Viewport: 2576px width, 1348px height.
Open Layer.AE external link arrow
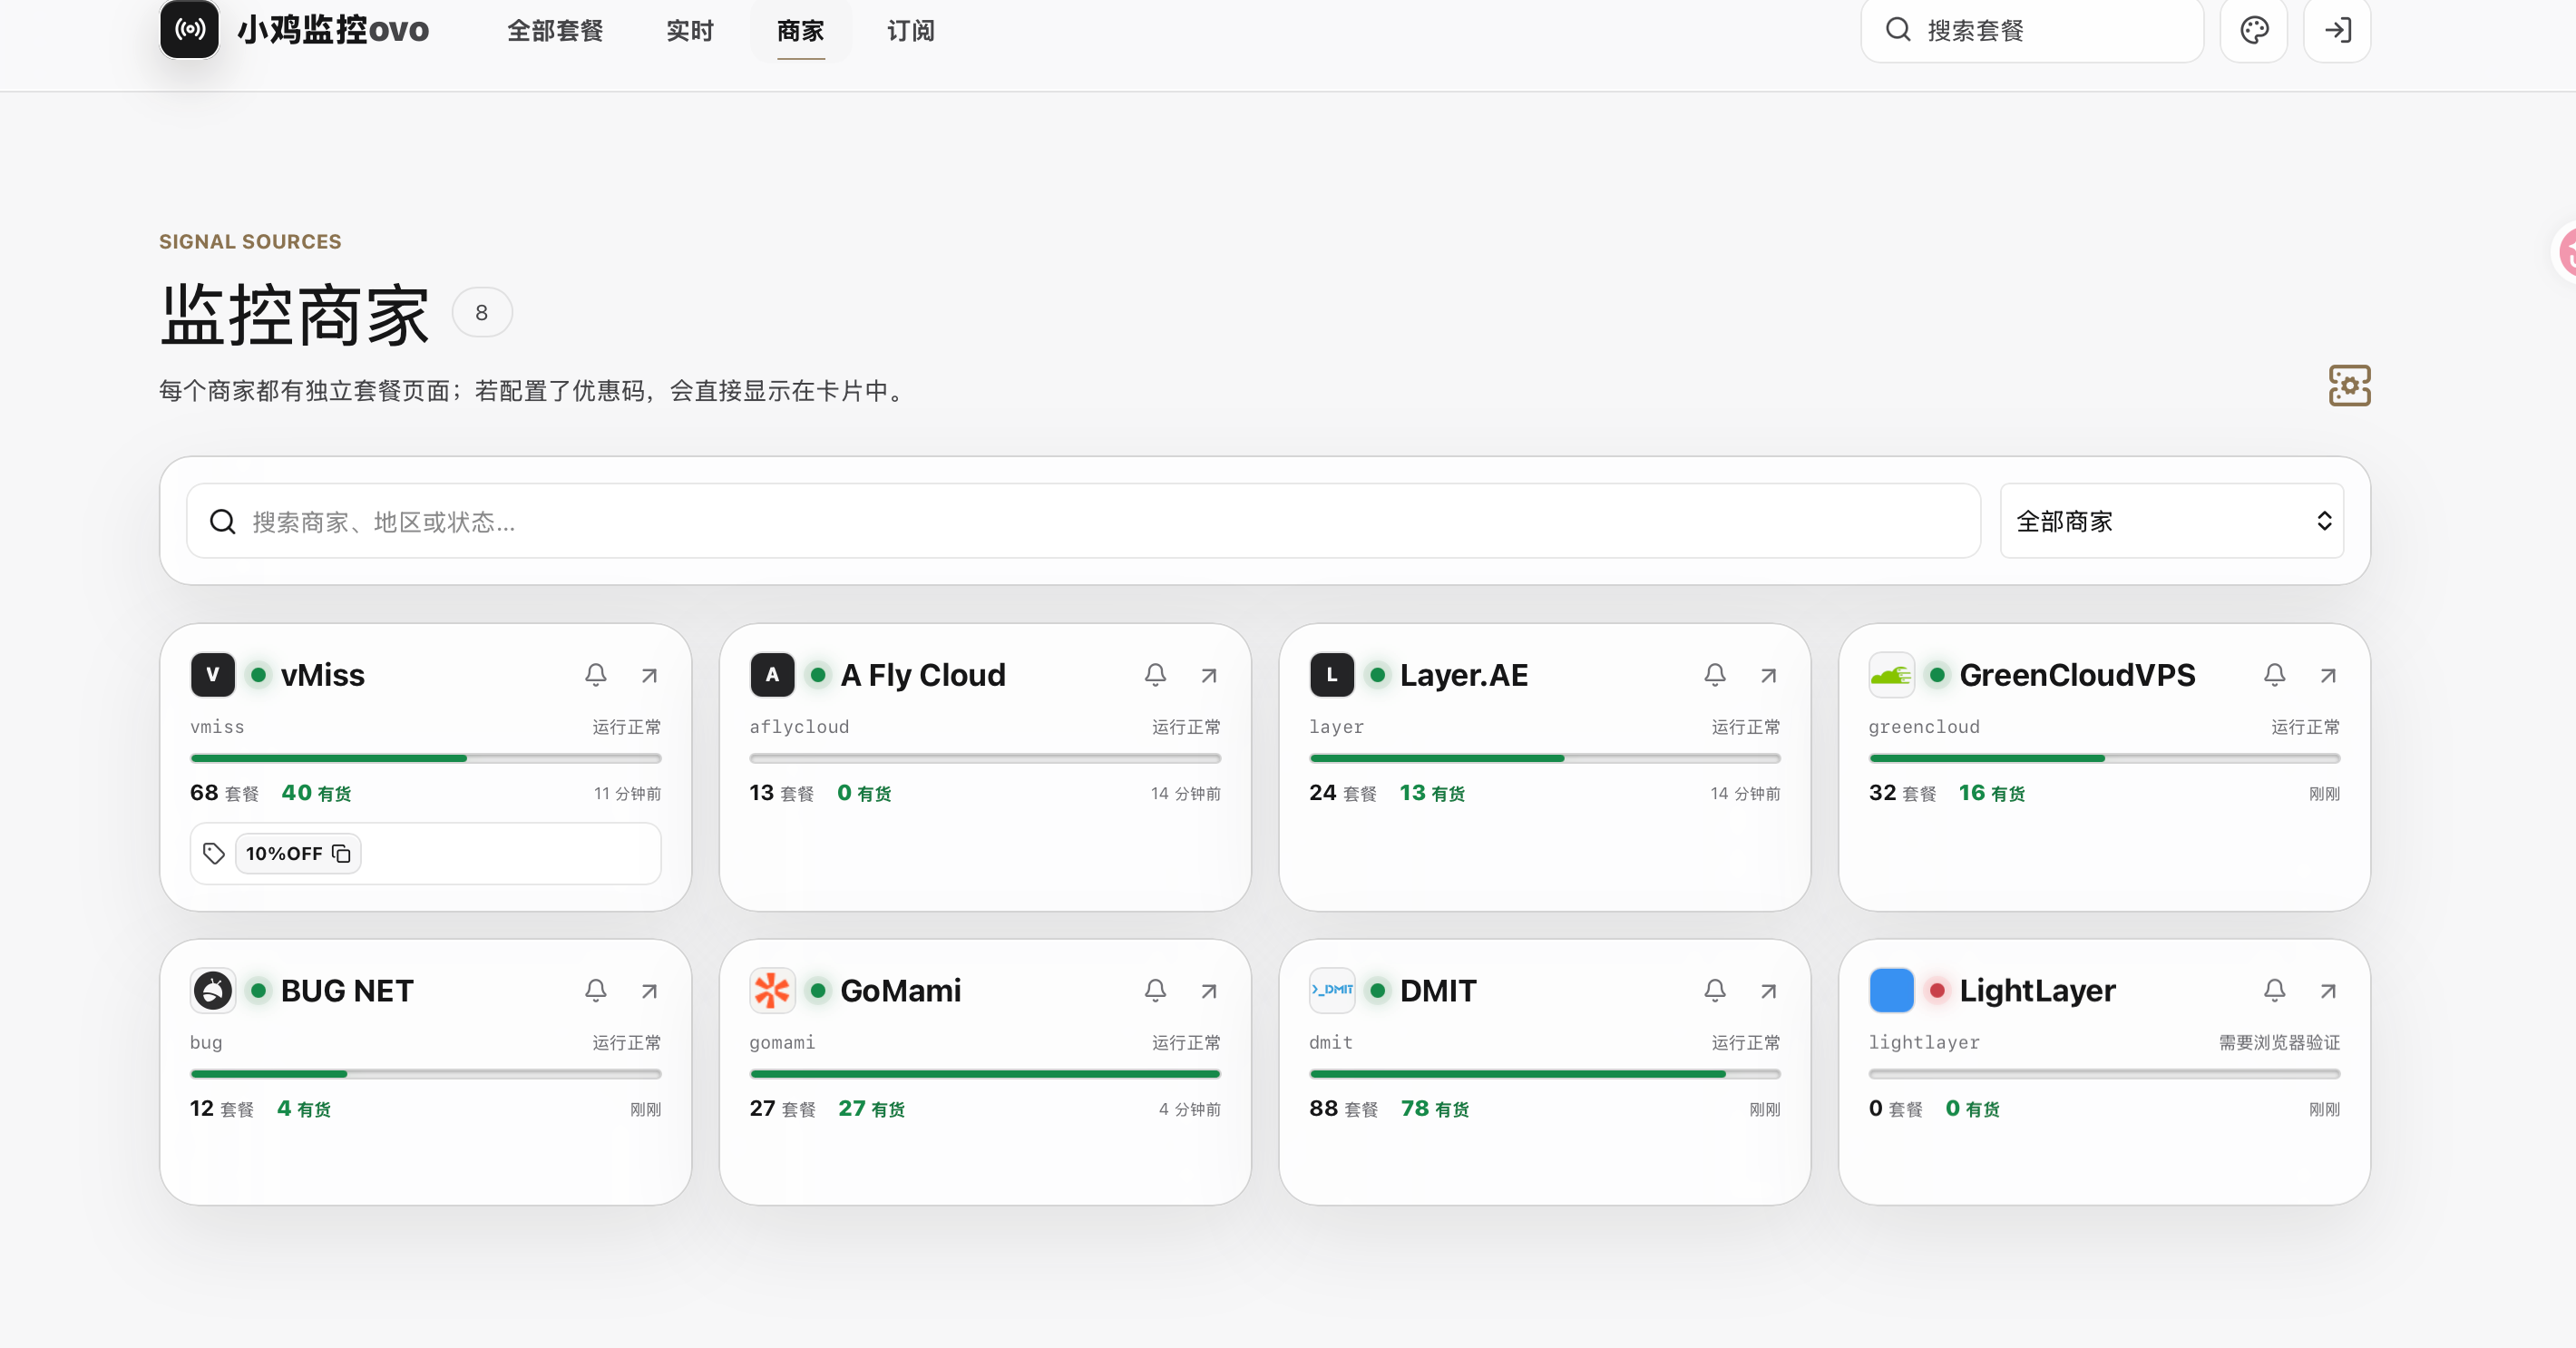pyautogui.click(x=1768, y=675)
